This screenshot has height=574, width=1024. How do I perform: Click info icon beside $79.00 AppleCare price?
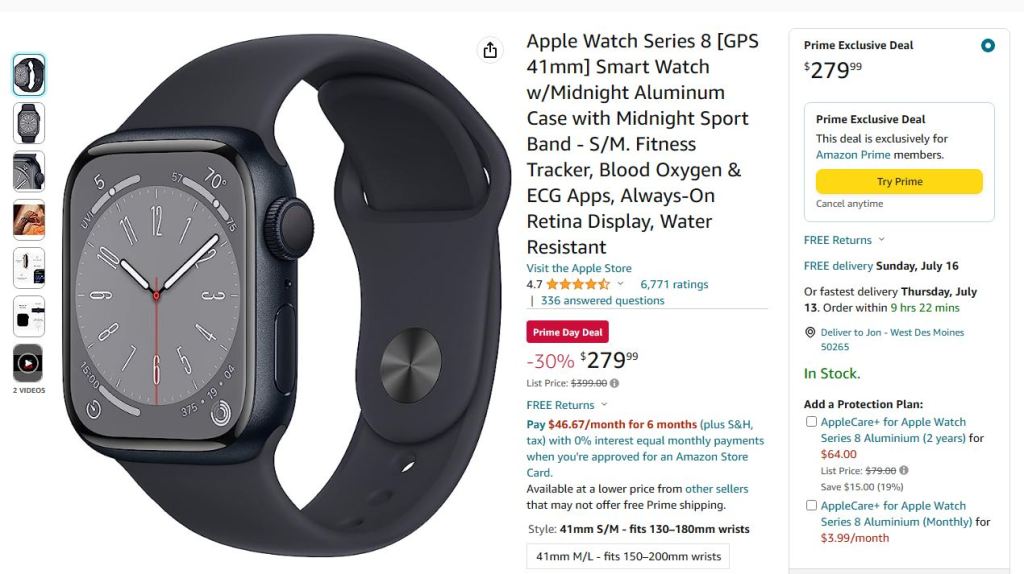(904, 470)
